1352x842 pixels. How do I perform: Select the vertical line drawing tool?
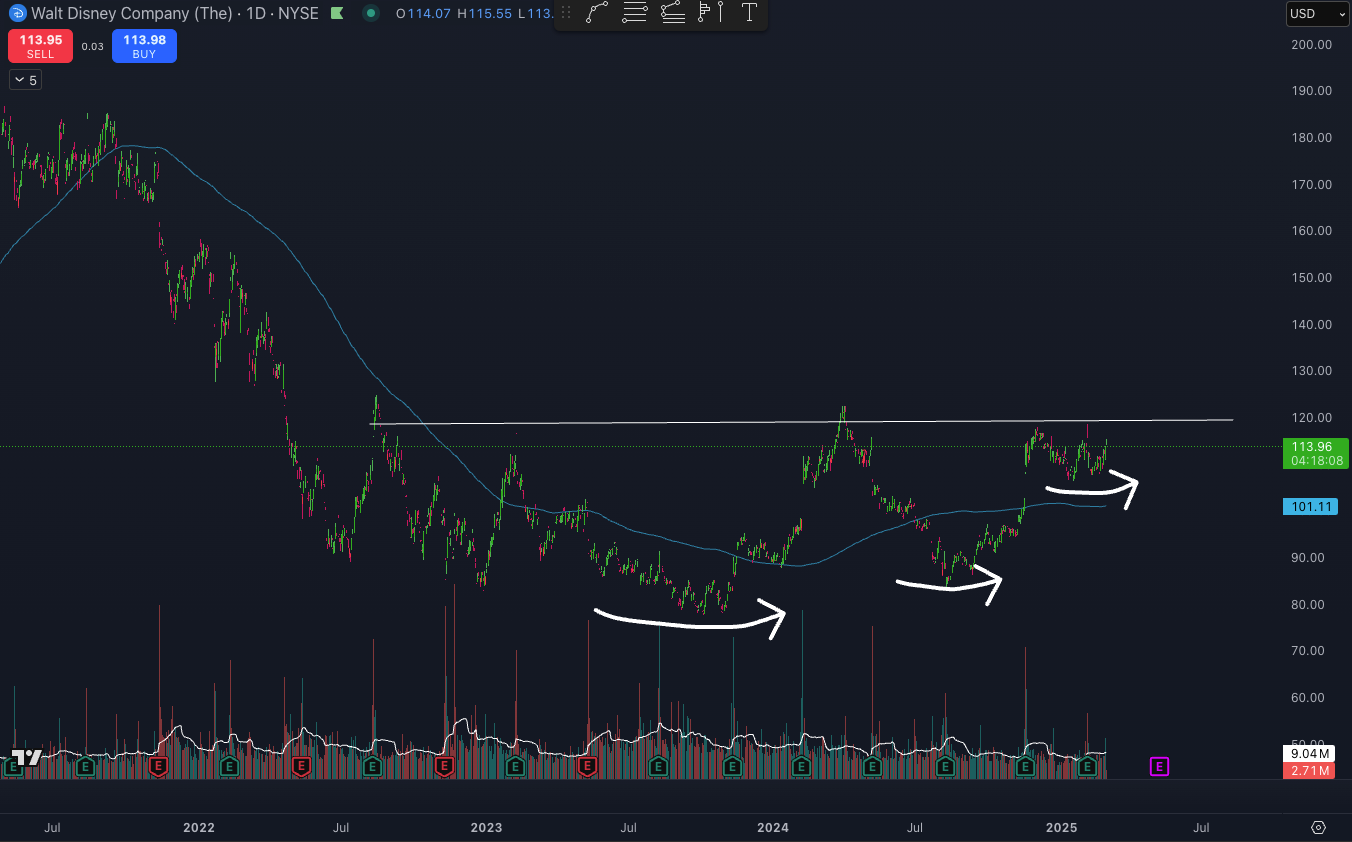(x=720, y=12)
